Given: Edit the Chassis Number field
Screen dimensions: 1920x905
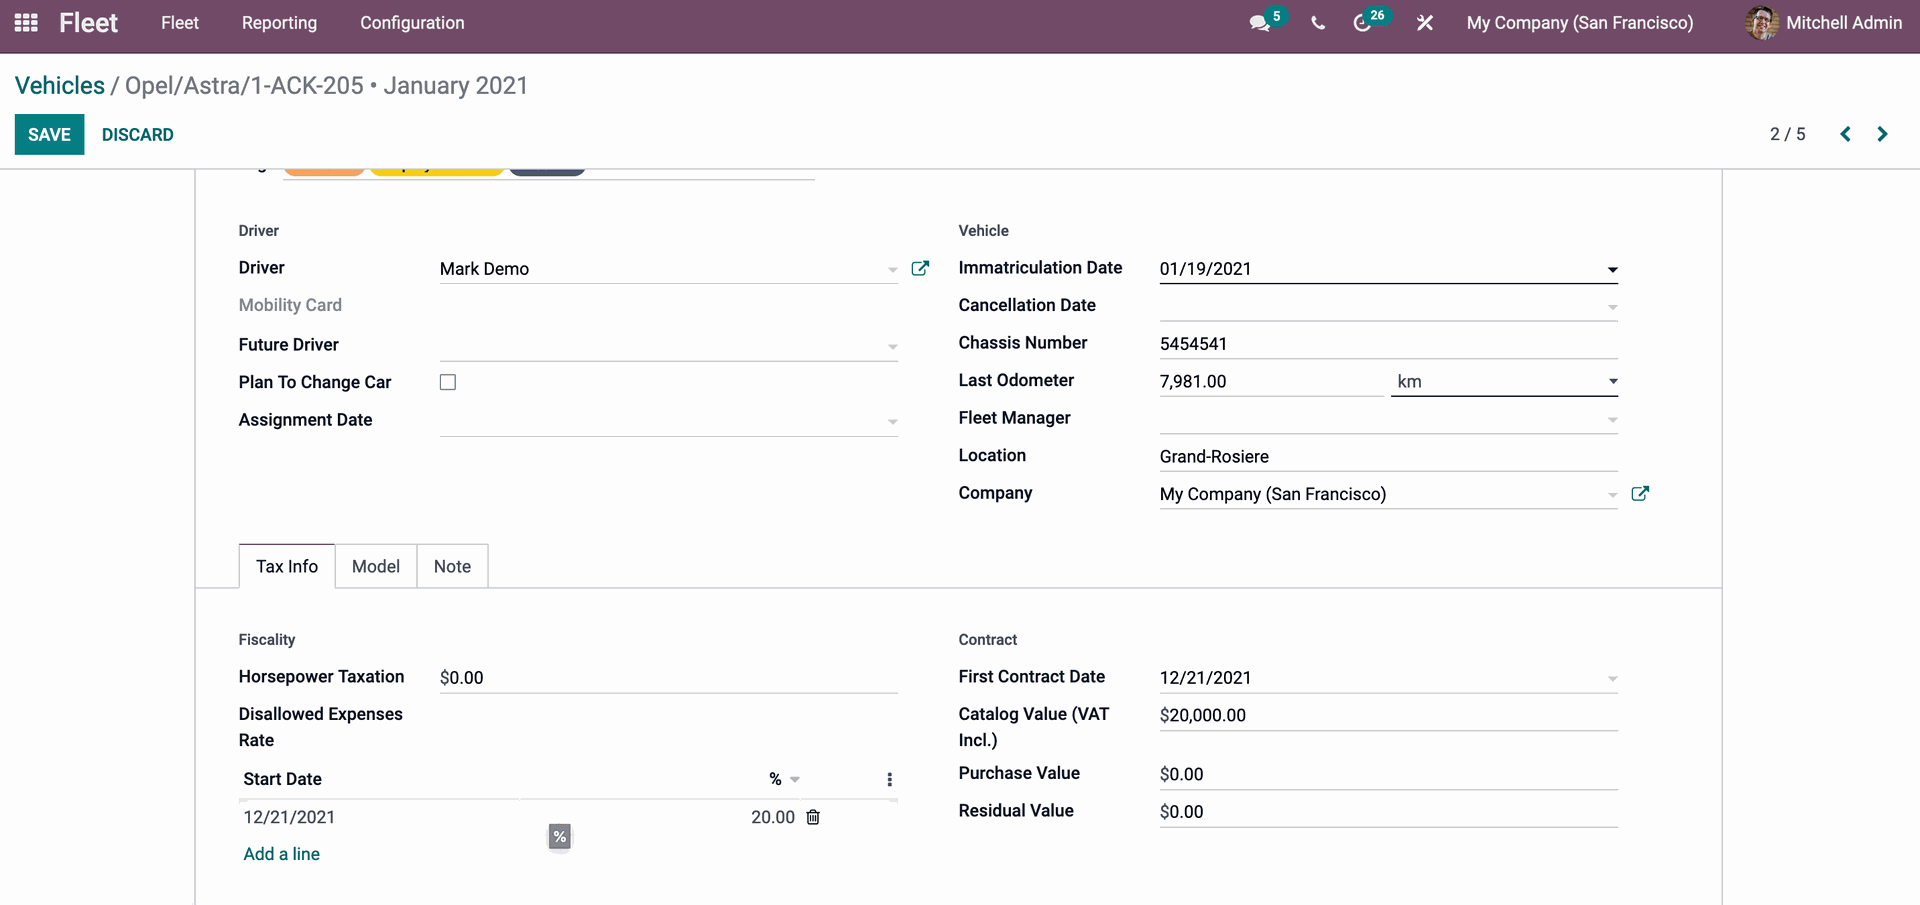Looking at the screenshot, I should click(x=1389, y=343).
